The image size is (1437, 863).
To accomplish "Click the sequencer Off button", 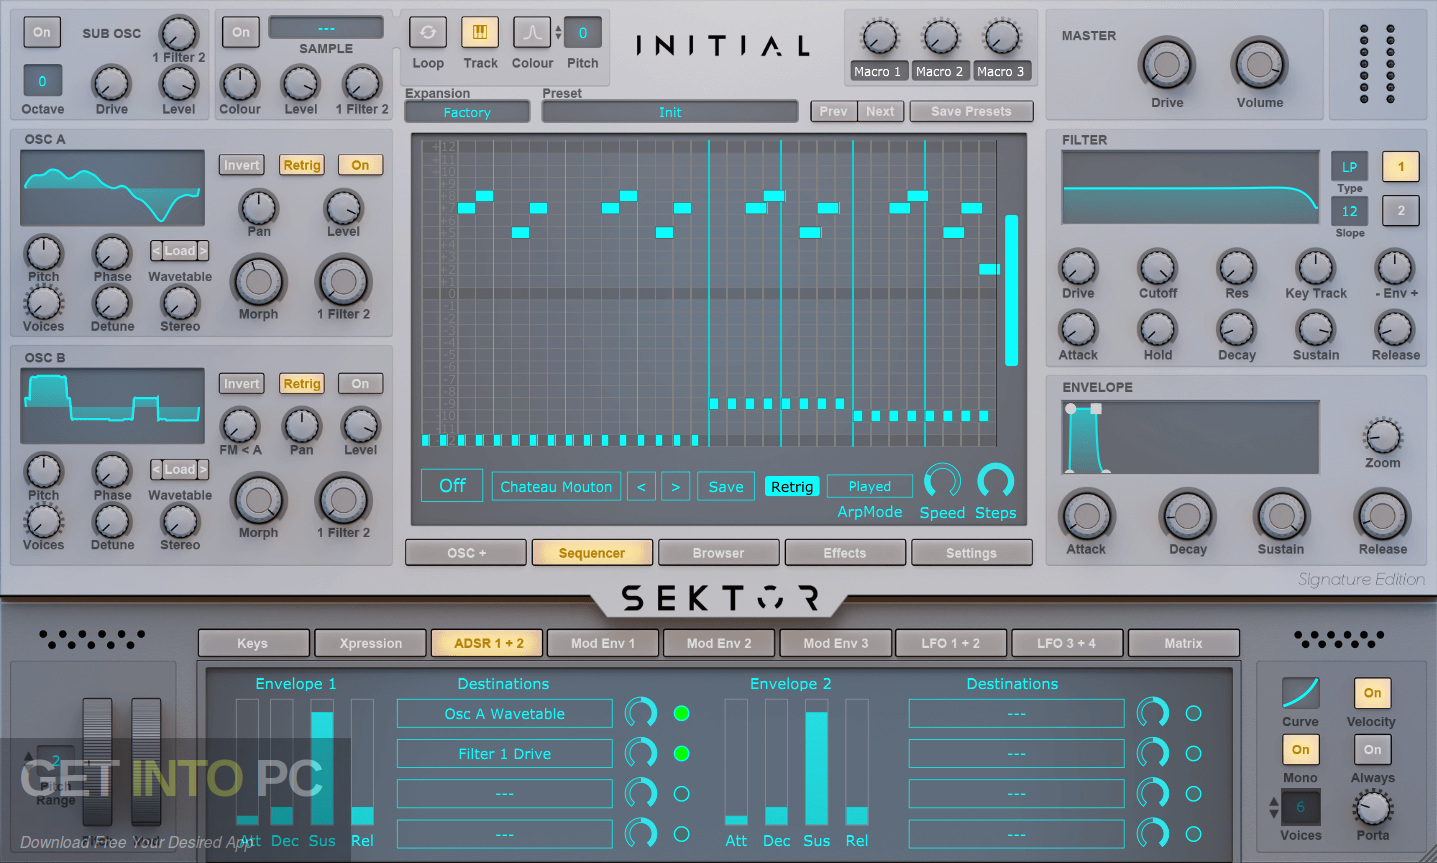I will (x=452, y=485).
